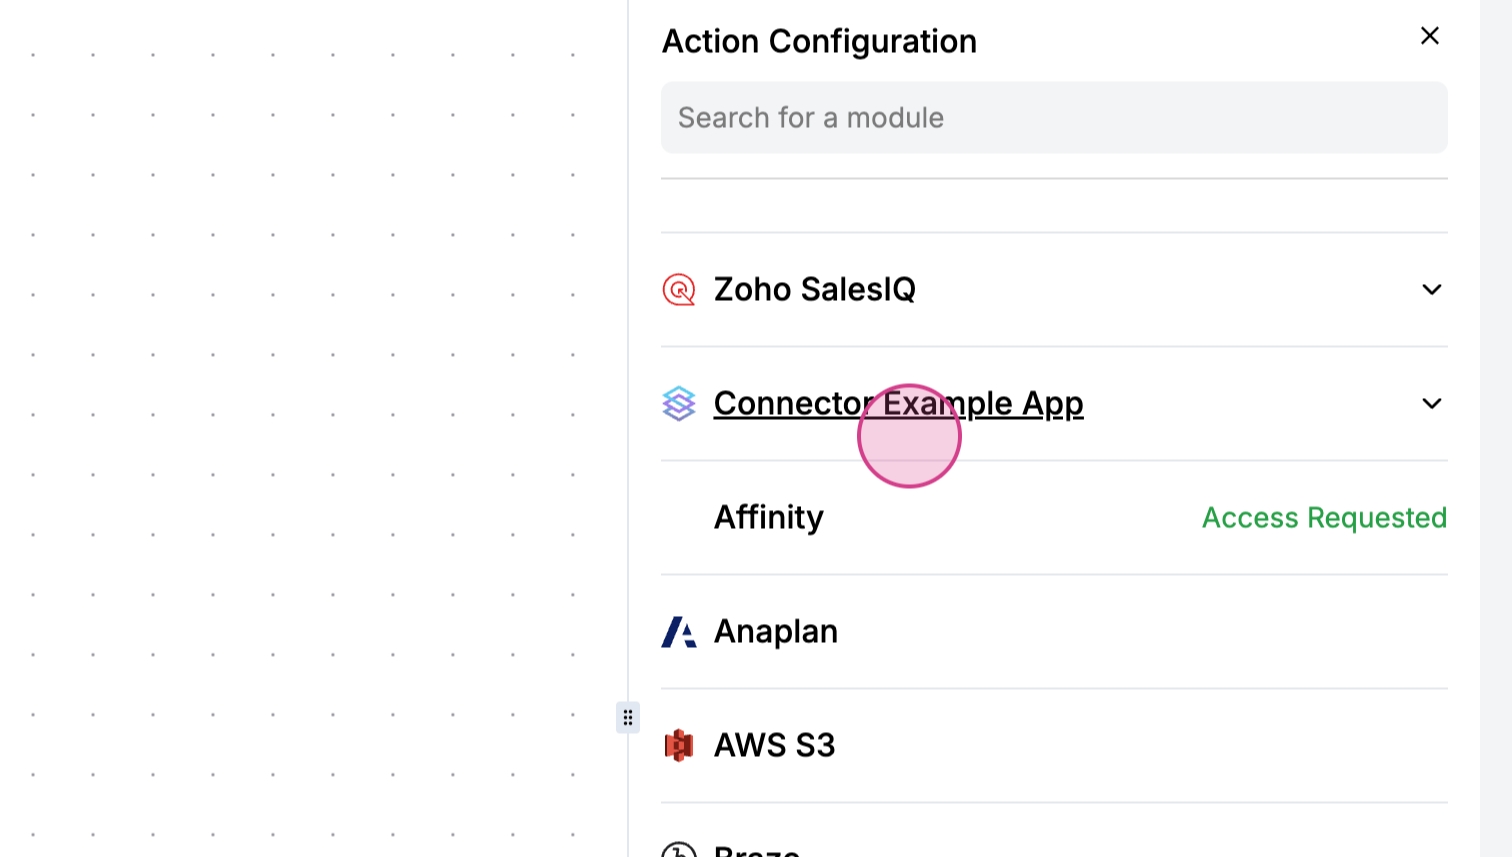
Task: Click the Access Requested status text
Action: [x=1324, y=518]
